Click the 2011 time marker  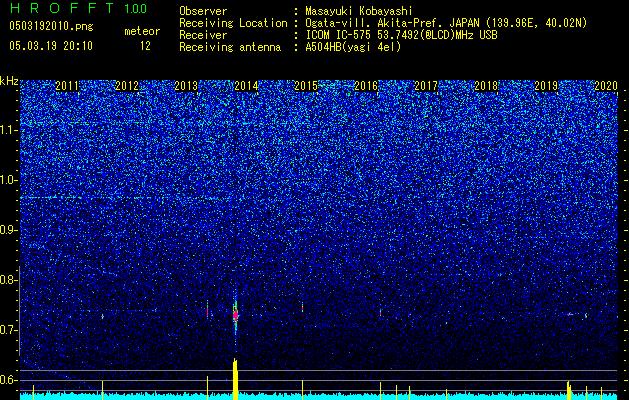[x=67, y=86]
